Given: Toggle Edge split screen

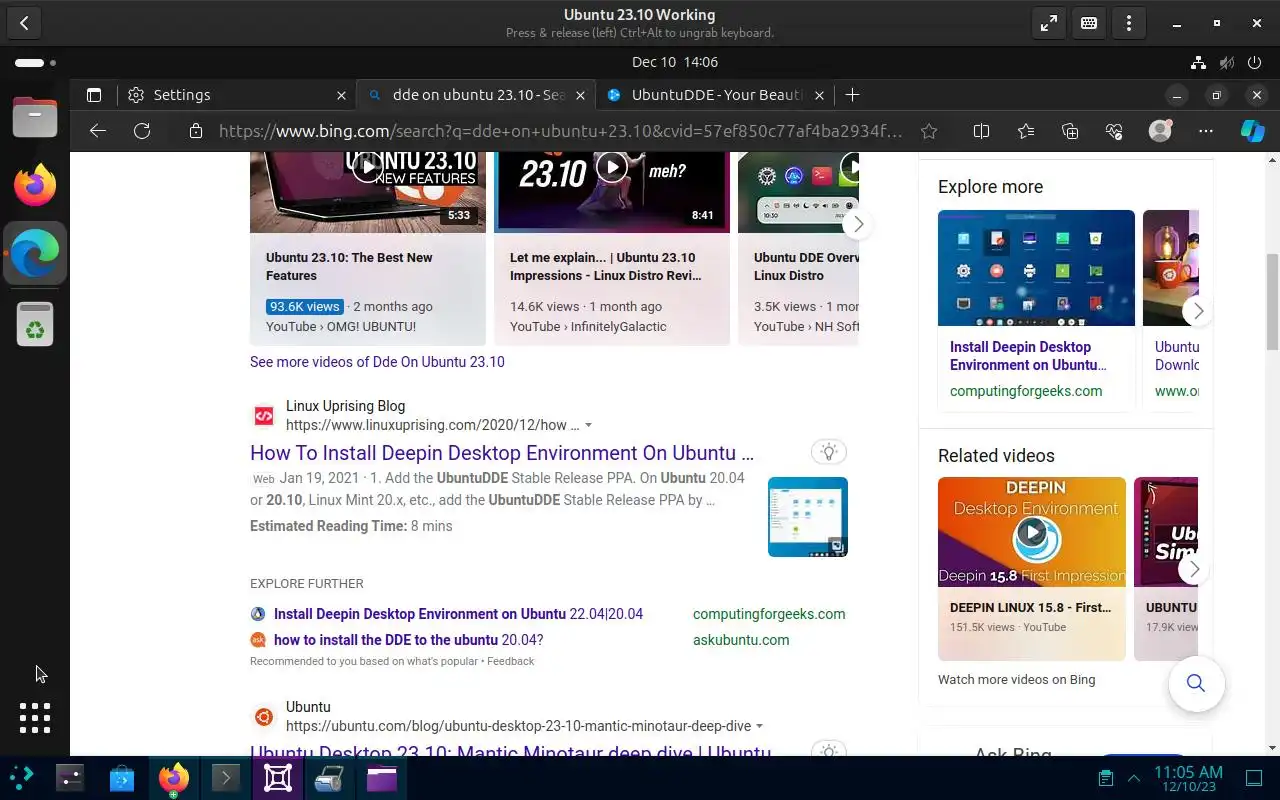Looking at the screenshot, I should point(981,131).
